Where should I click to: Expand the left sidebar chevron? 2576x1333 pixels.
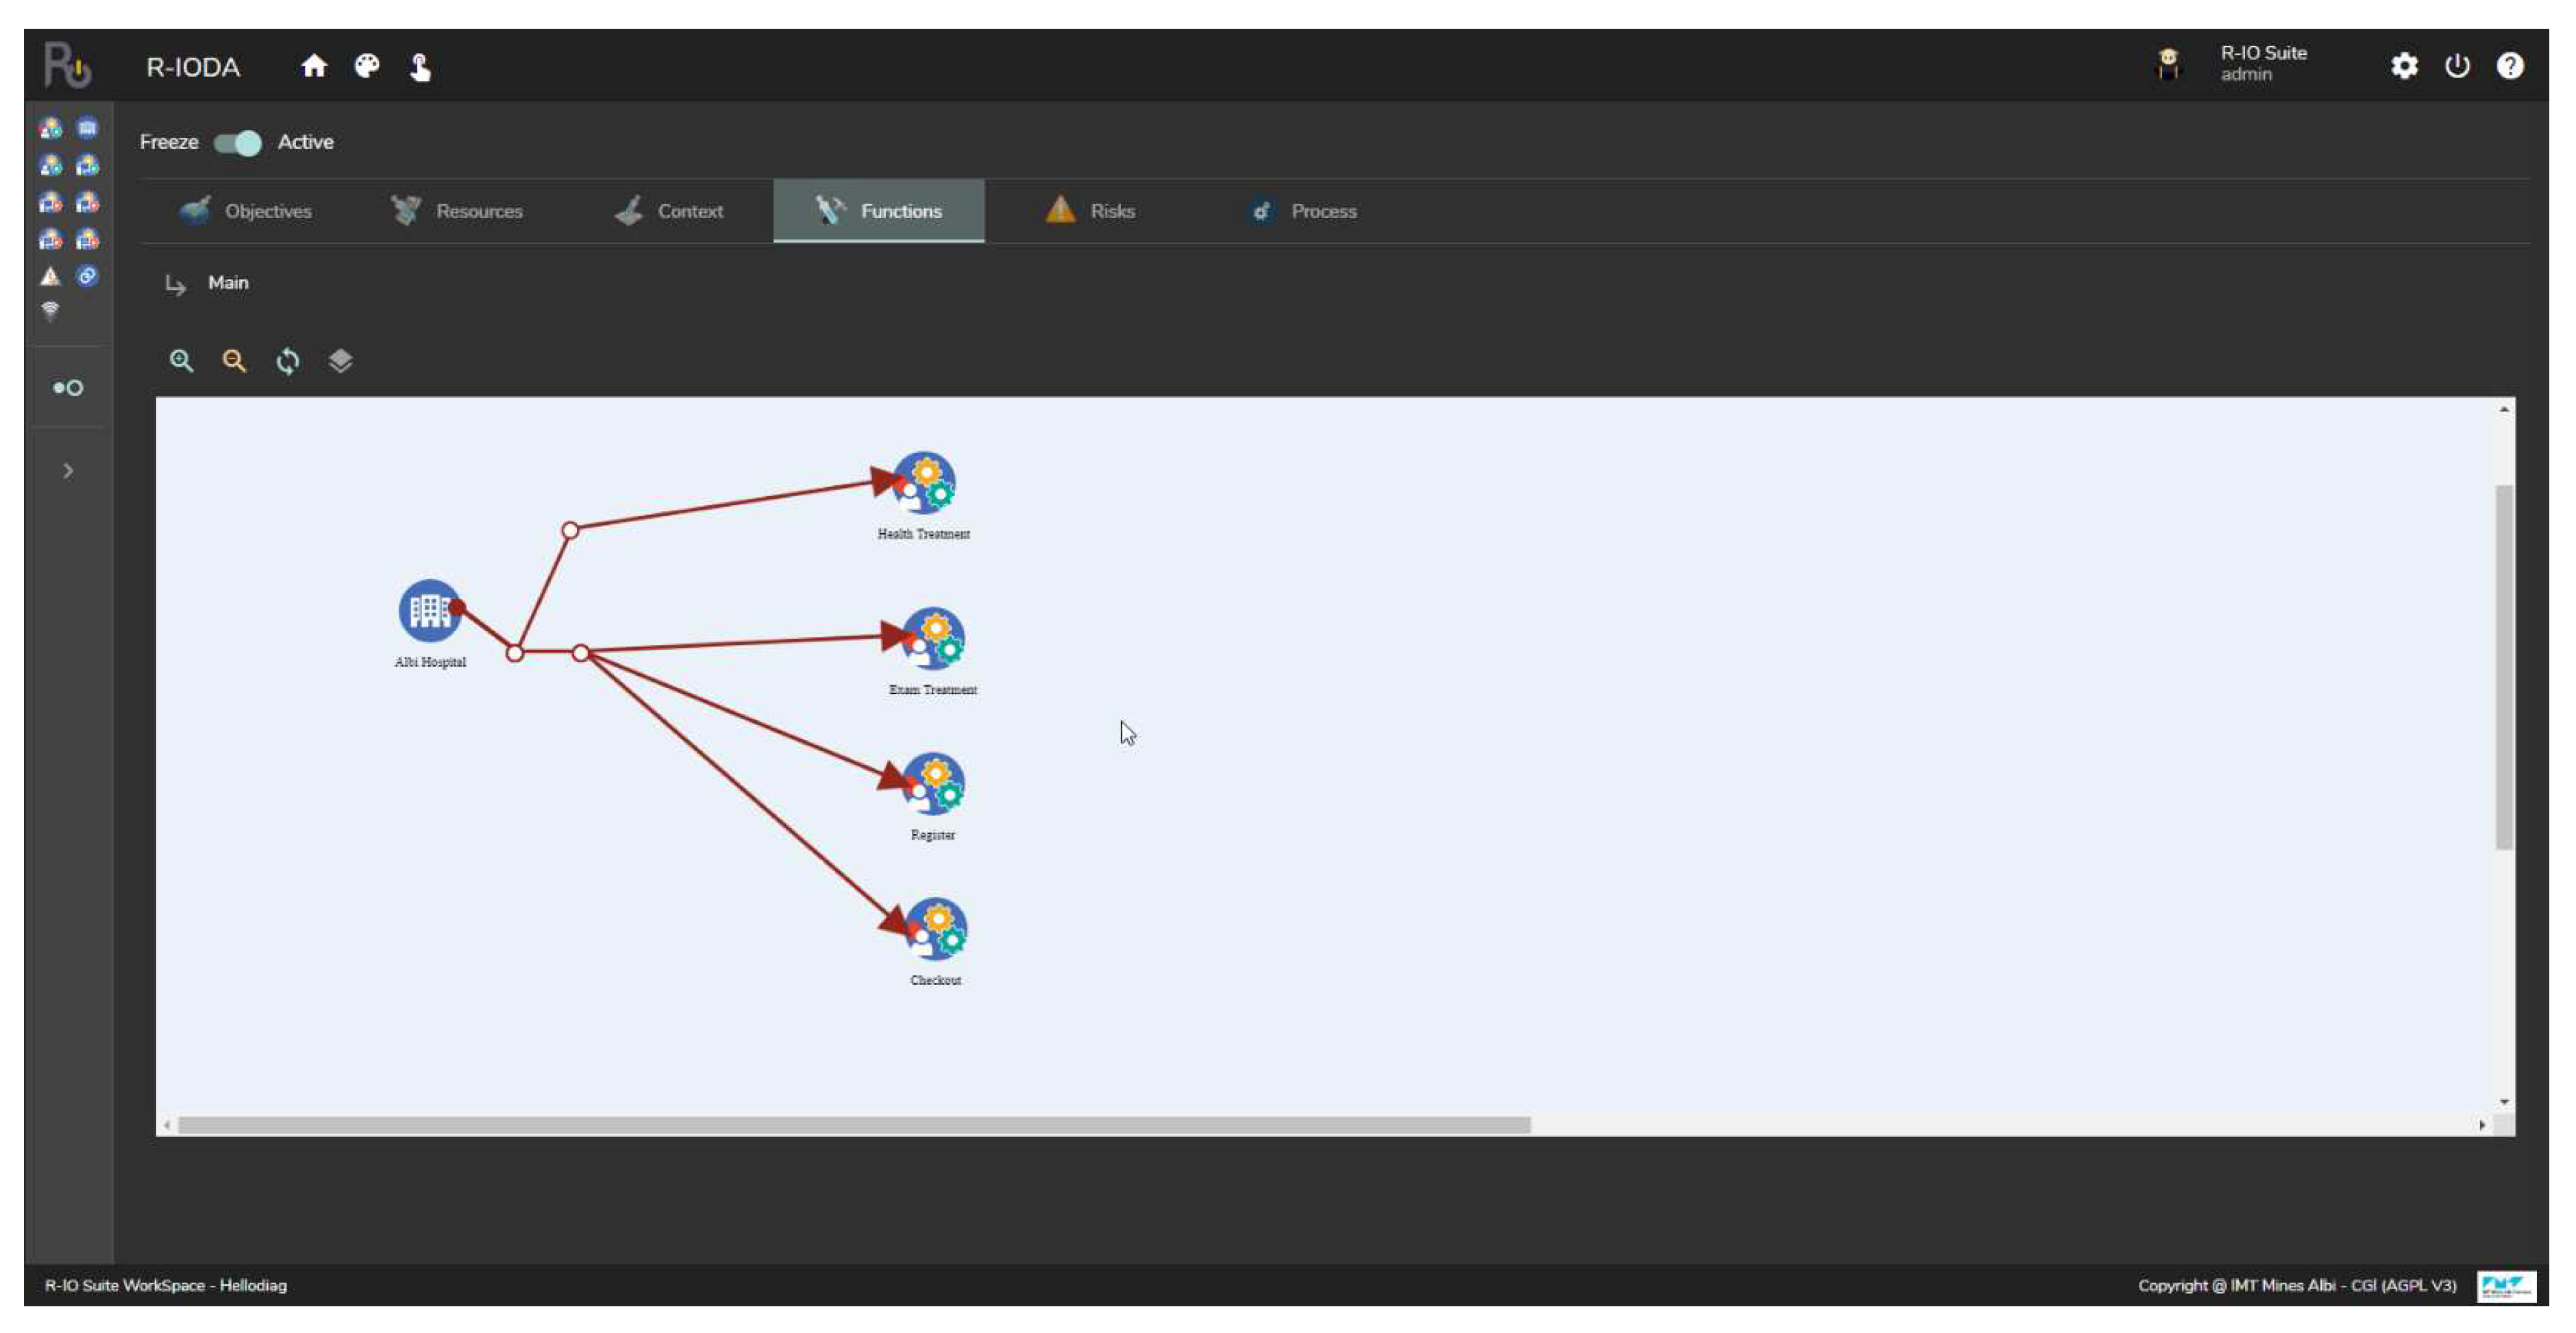tap(68, 471)
